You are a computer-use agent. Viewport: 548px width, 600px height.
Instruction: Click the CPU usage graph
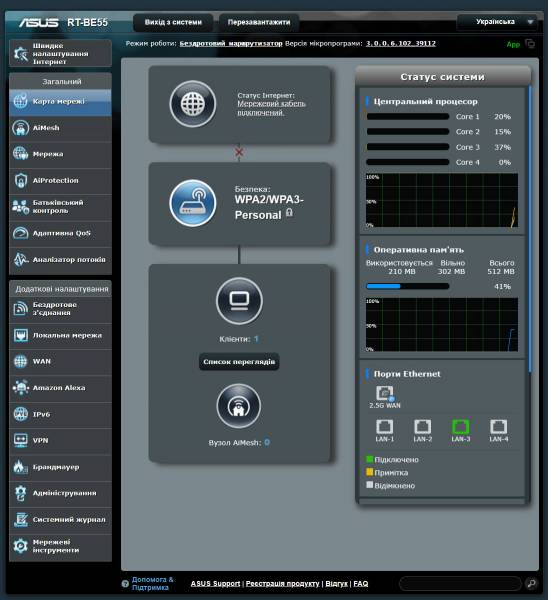tap(442, 201)
